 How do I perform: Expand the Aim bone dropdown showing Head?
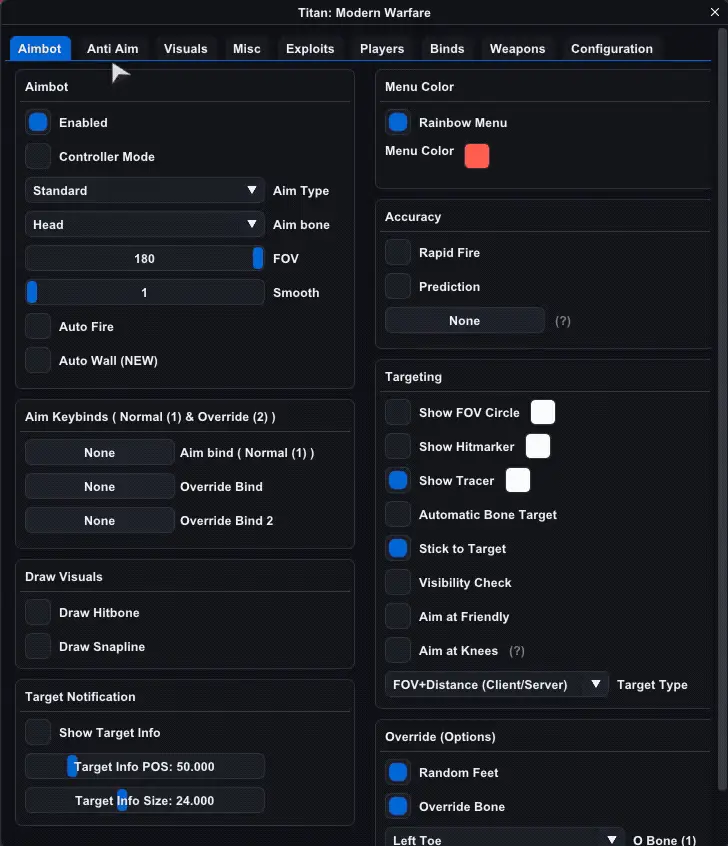(145, 224)
